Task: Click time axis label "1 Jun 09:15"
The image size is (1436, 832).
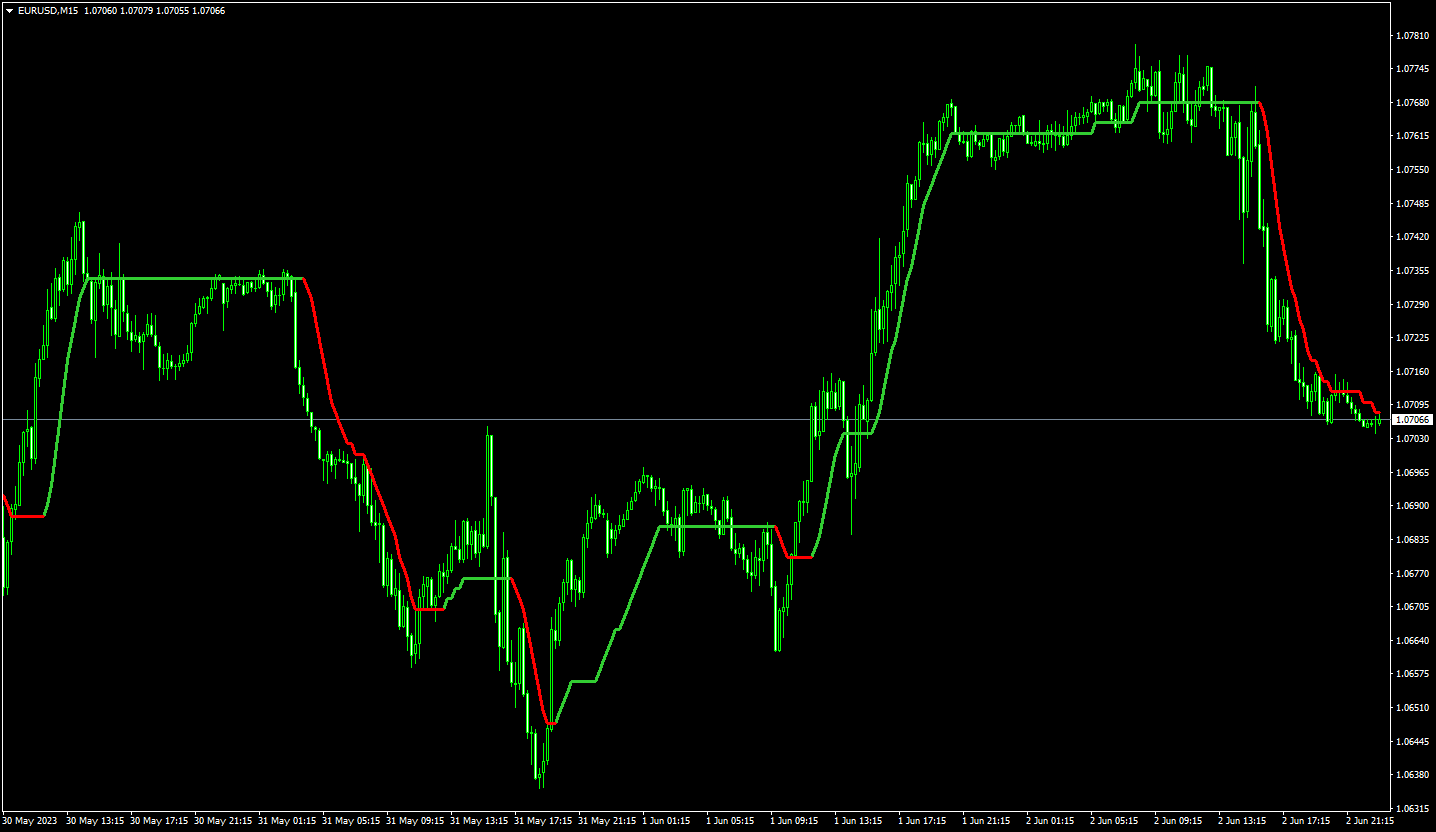Action: [796, 821]
